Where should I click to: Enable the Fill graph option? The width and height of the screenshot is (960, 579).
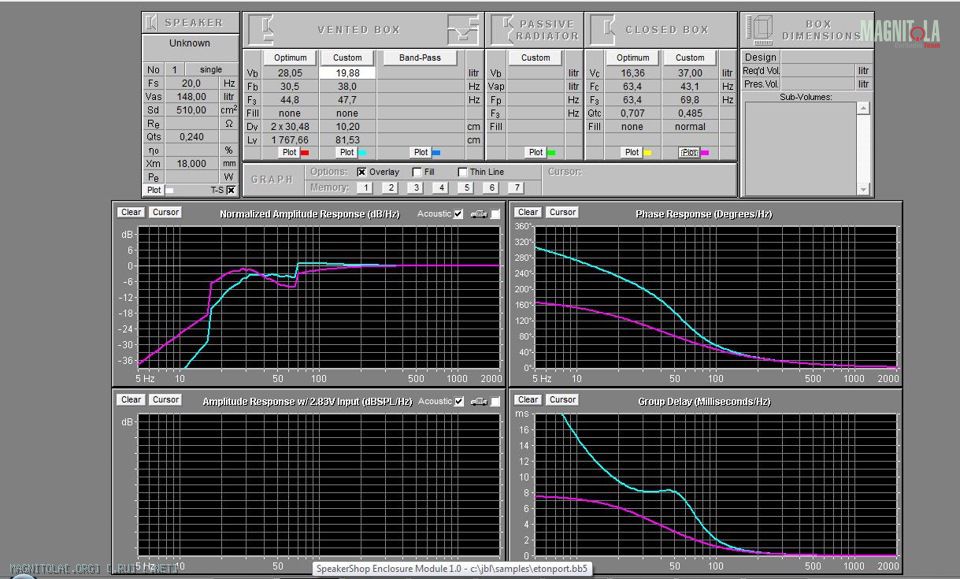coord(417,172)
